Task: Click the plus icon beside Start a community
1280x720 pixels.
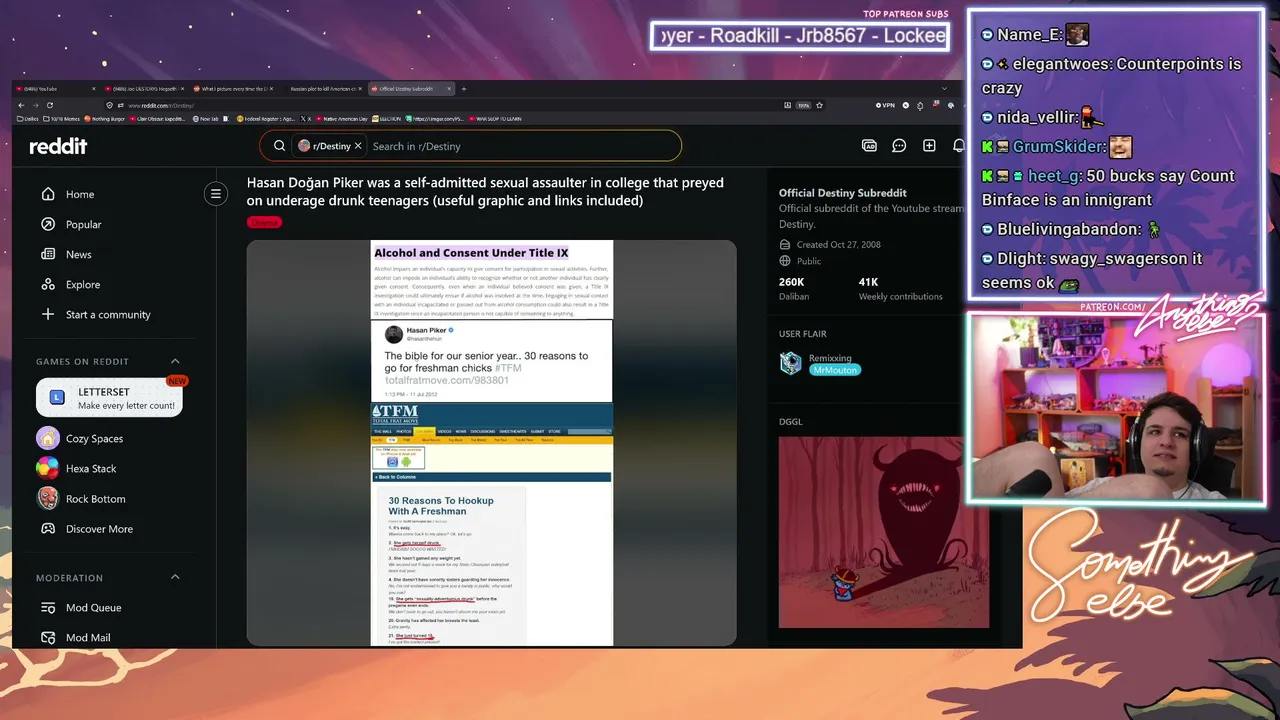Action: [48, 314]
